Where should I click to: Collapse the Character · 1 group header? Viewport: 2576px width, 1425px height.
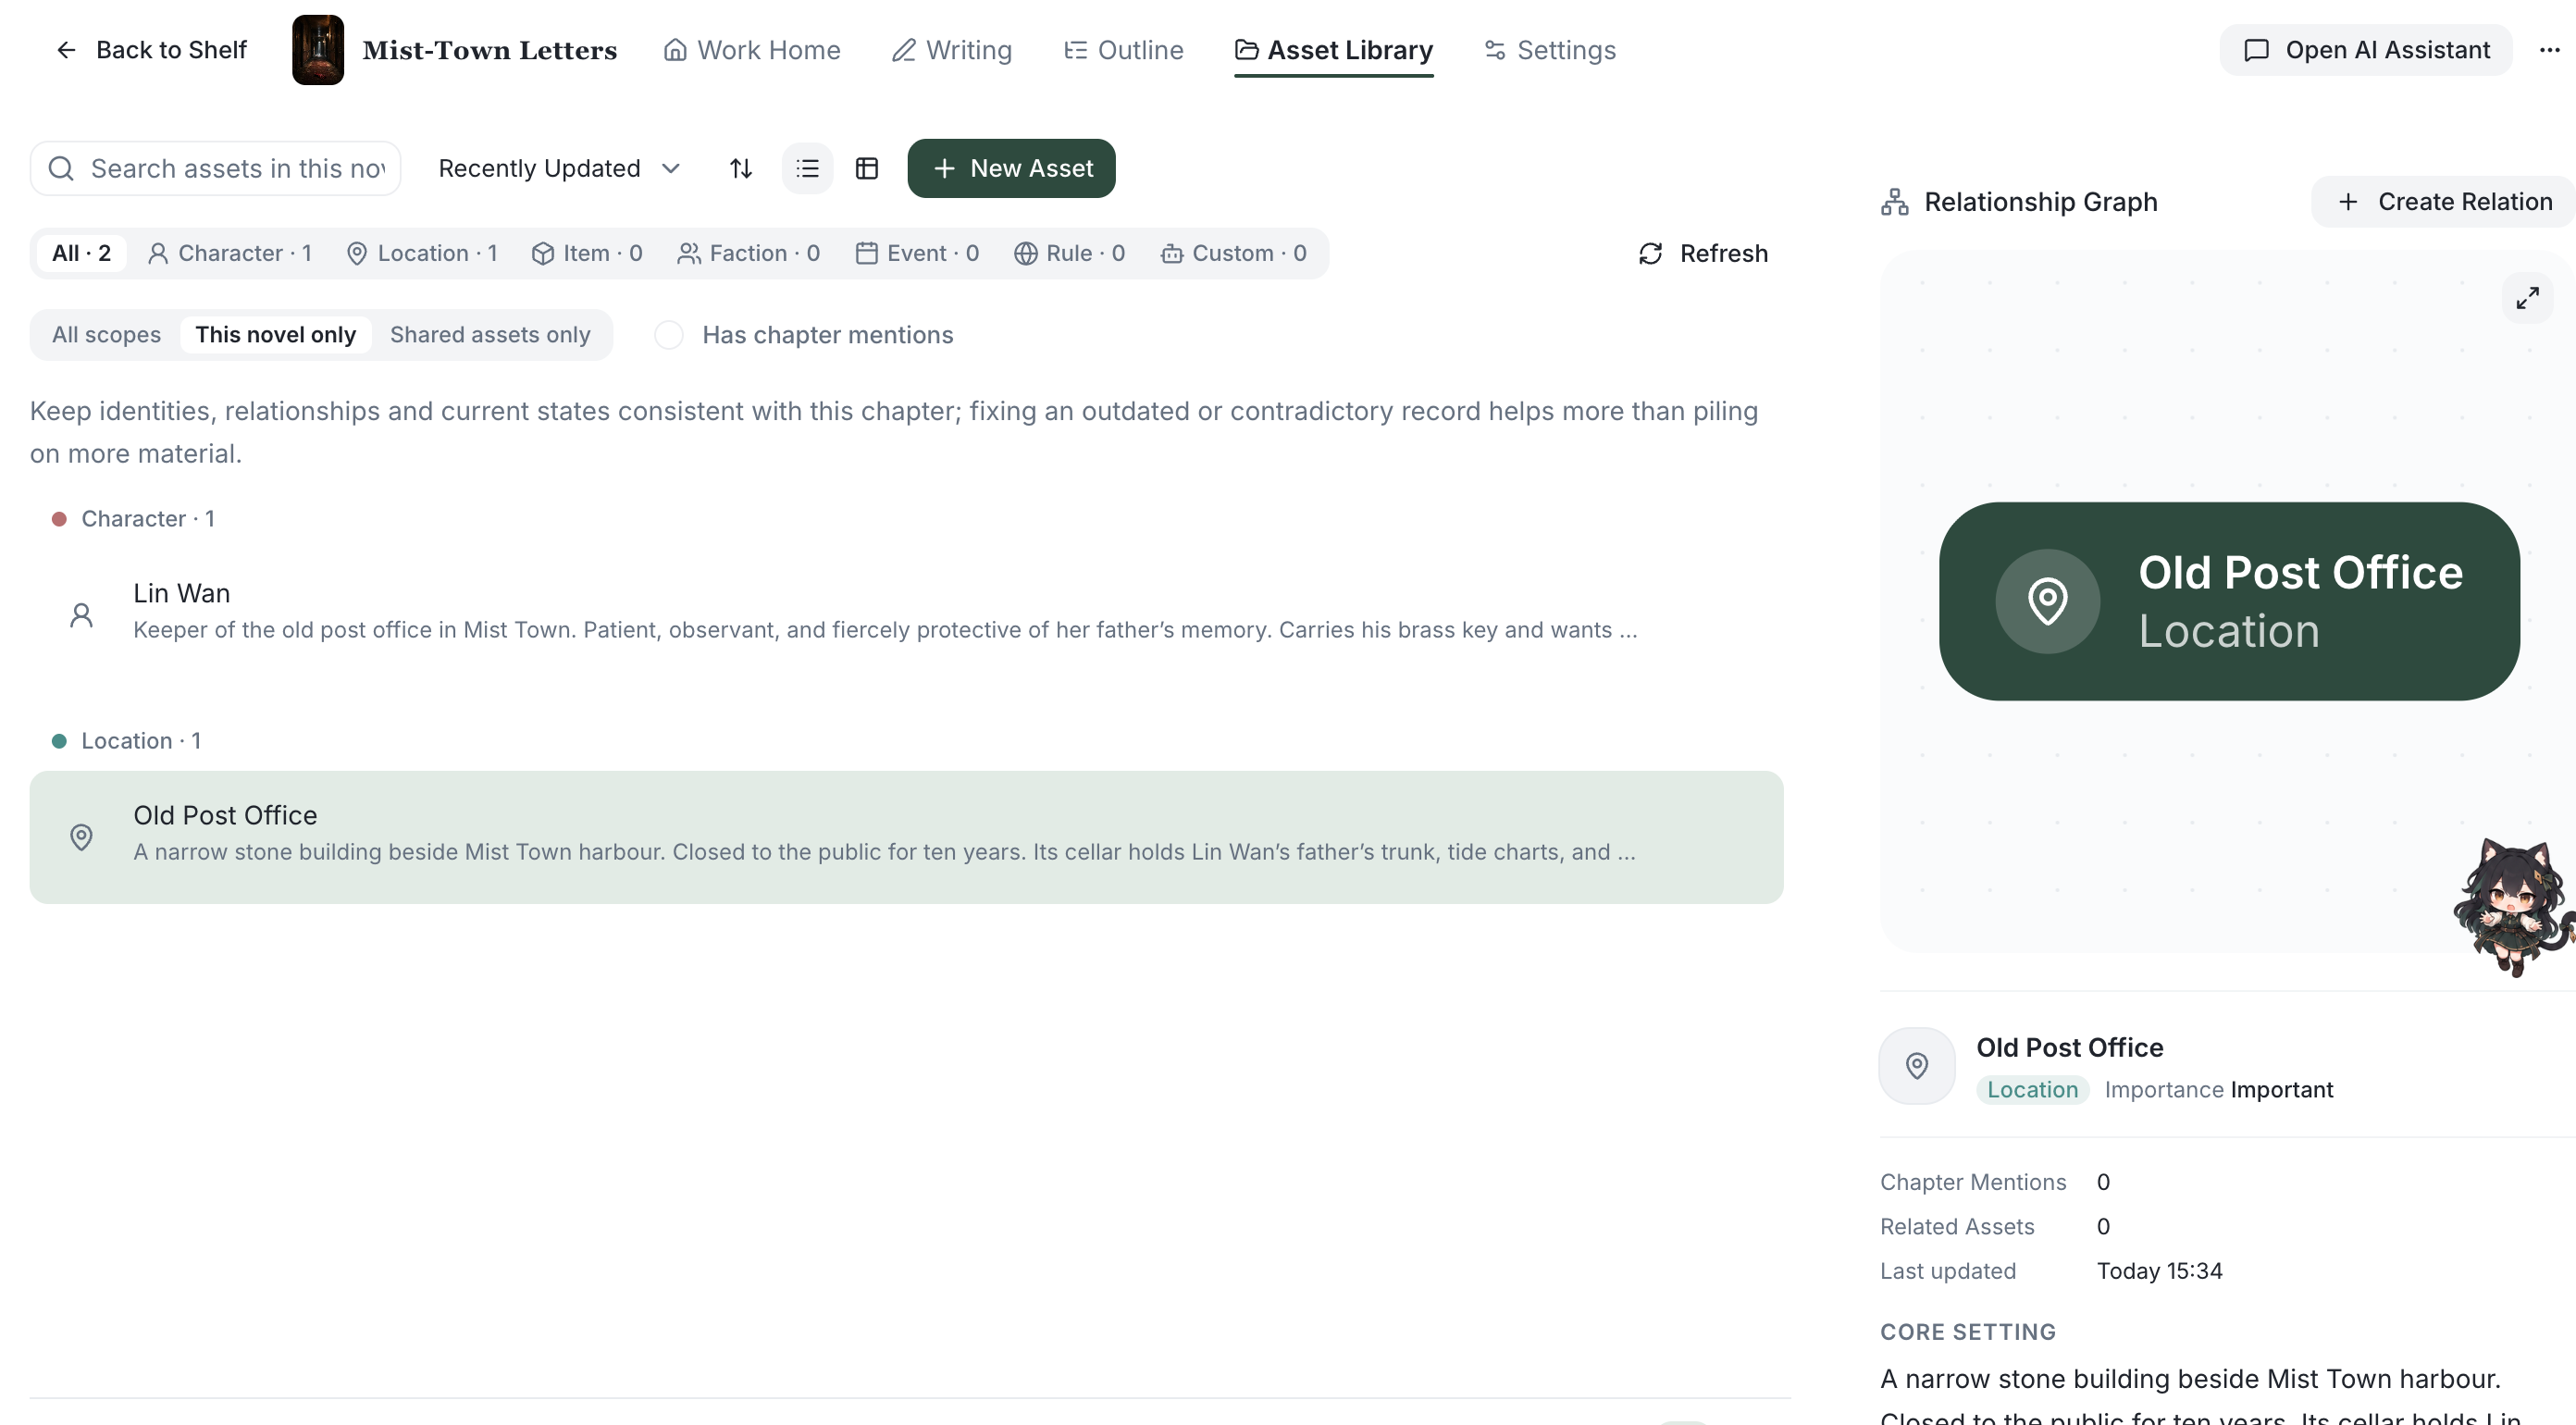[x=133, y=519]
